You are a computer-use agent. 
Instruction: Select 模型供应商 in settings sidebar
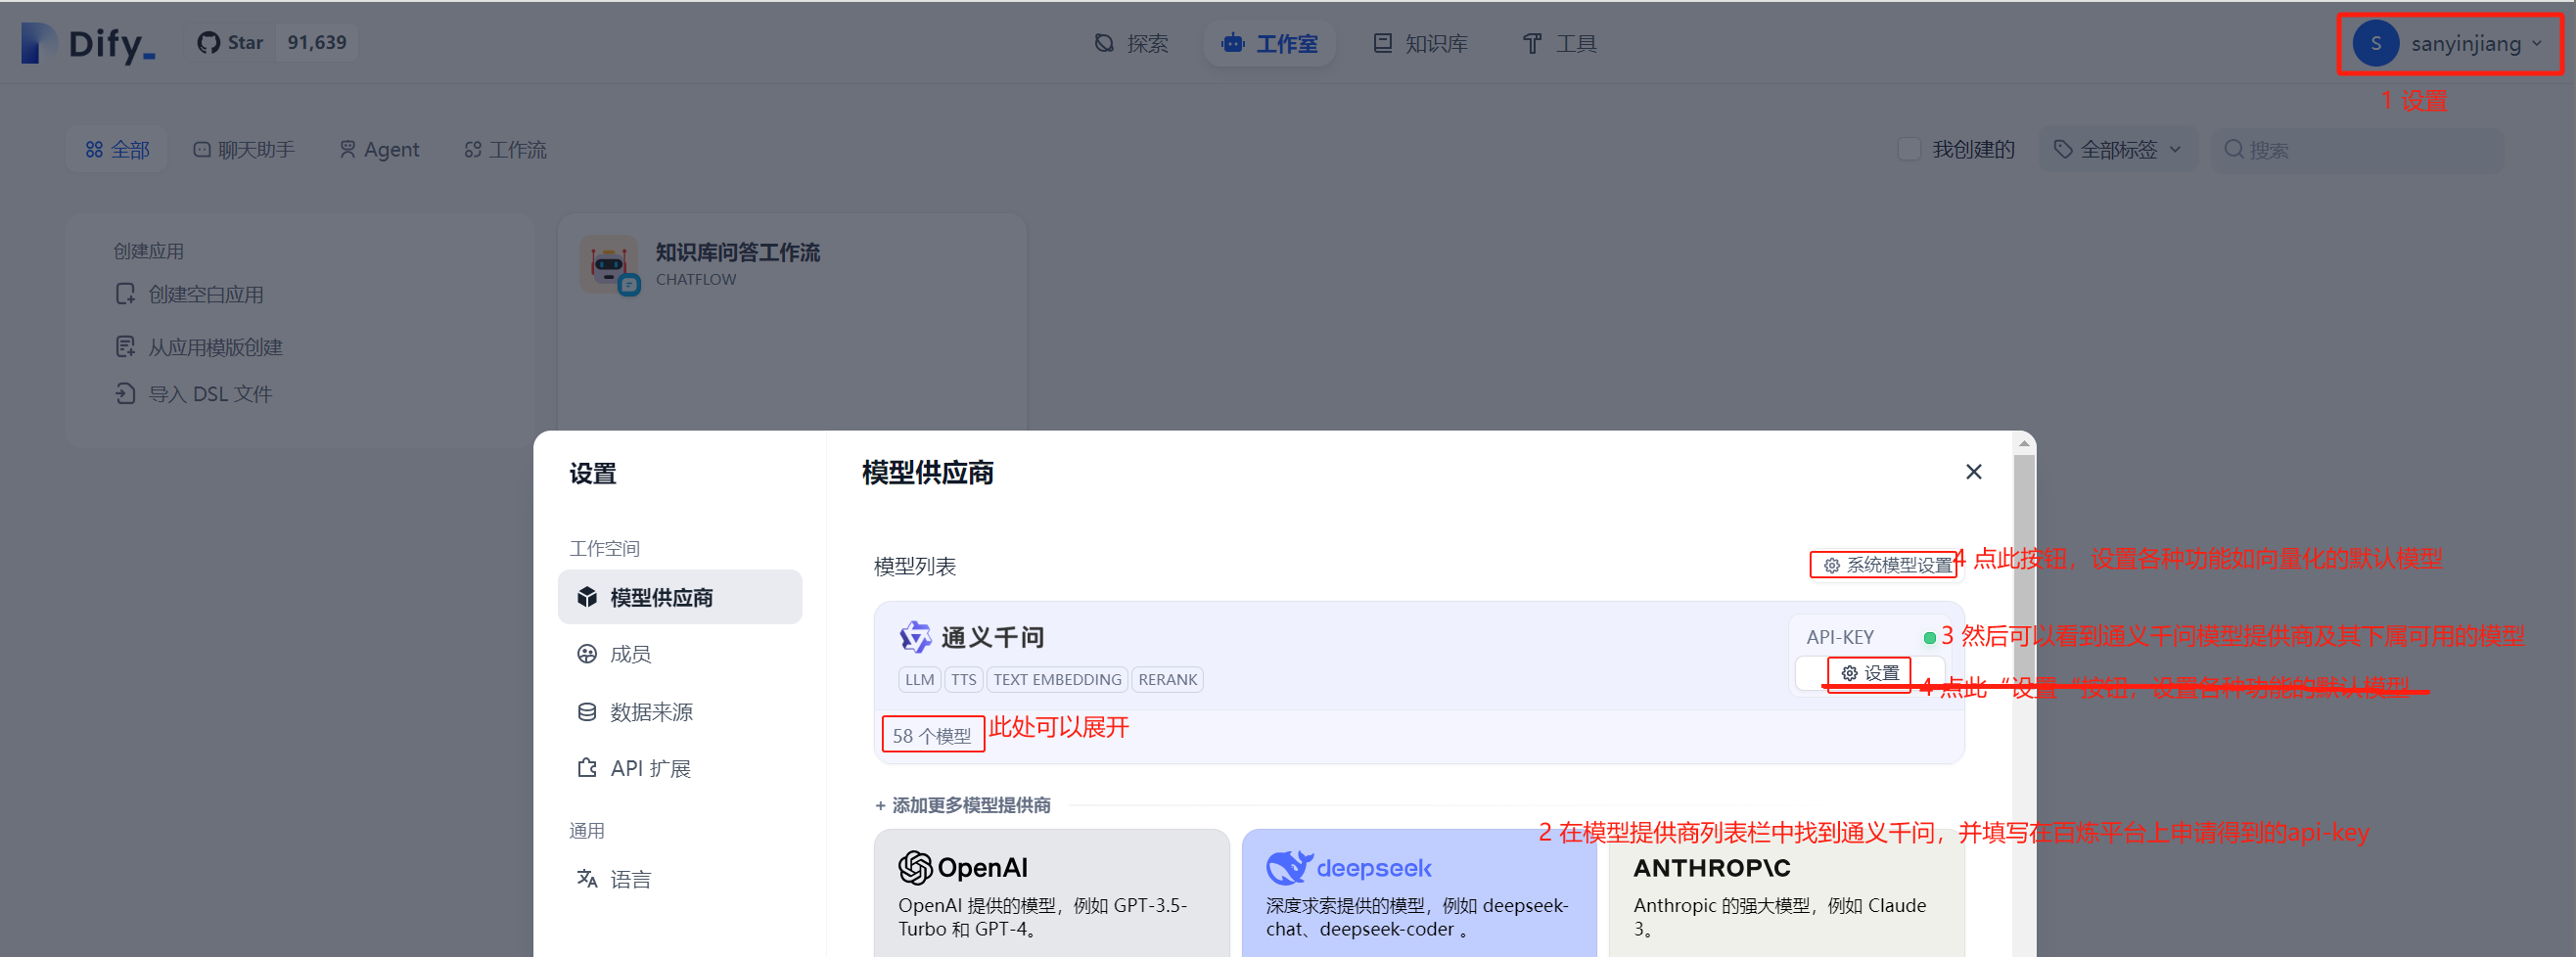tap(680, 597)
